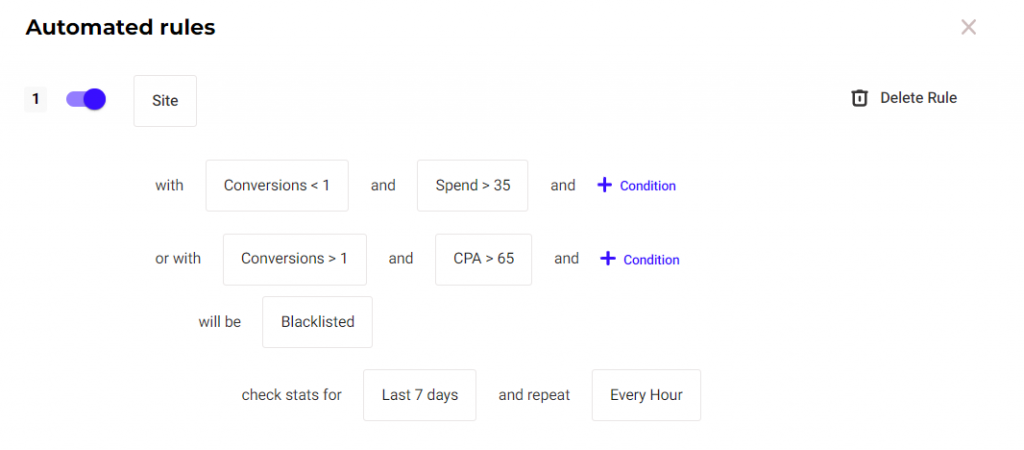Open the Site entity dropdown

(x=165, y=101)
